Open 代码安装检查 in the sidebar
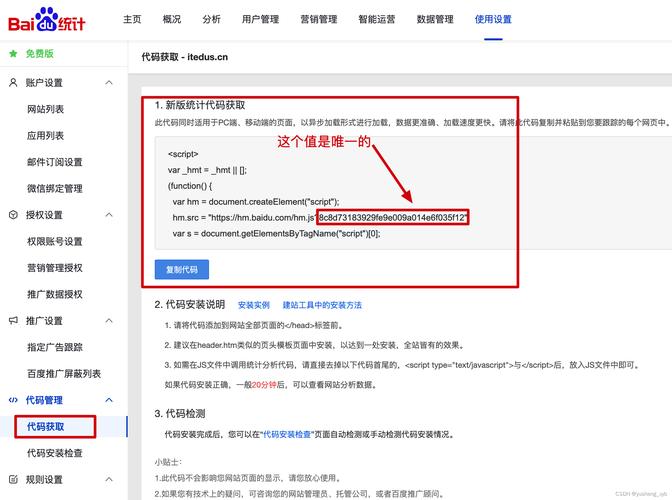 pos(55,453)
